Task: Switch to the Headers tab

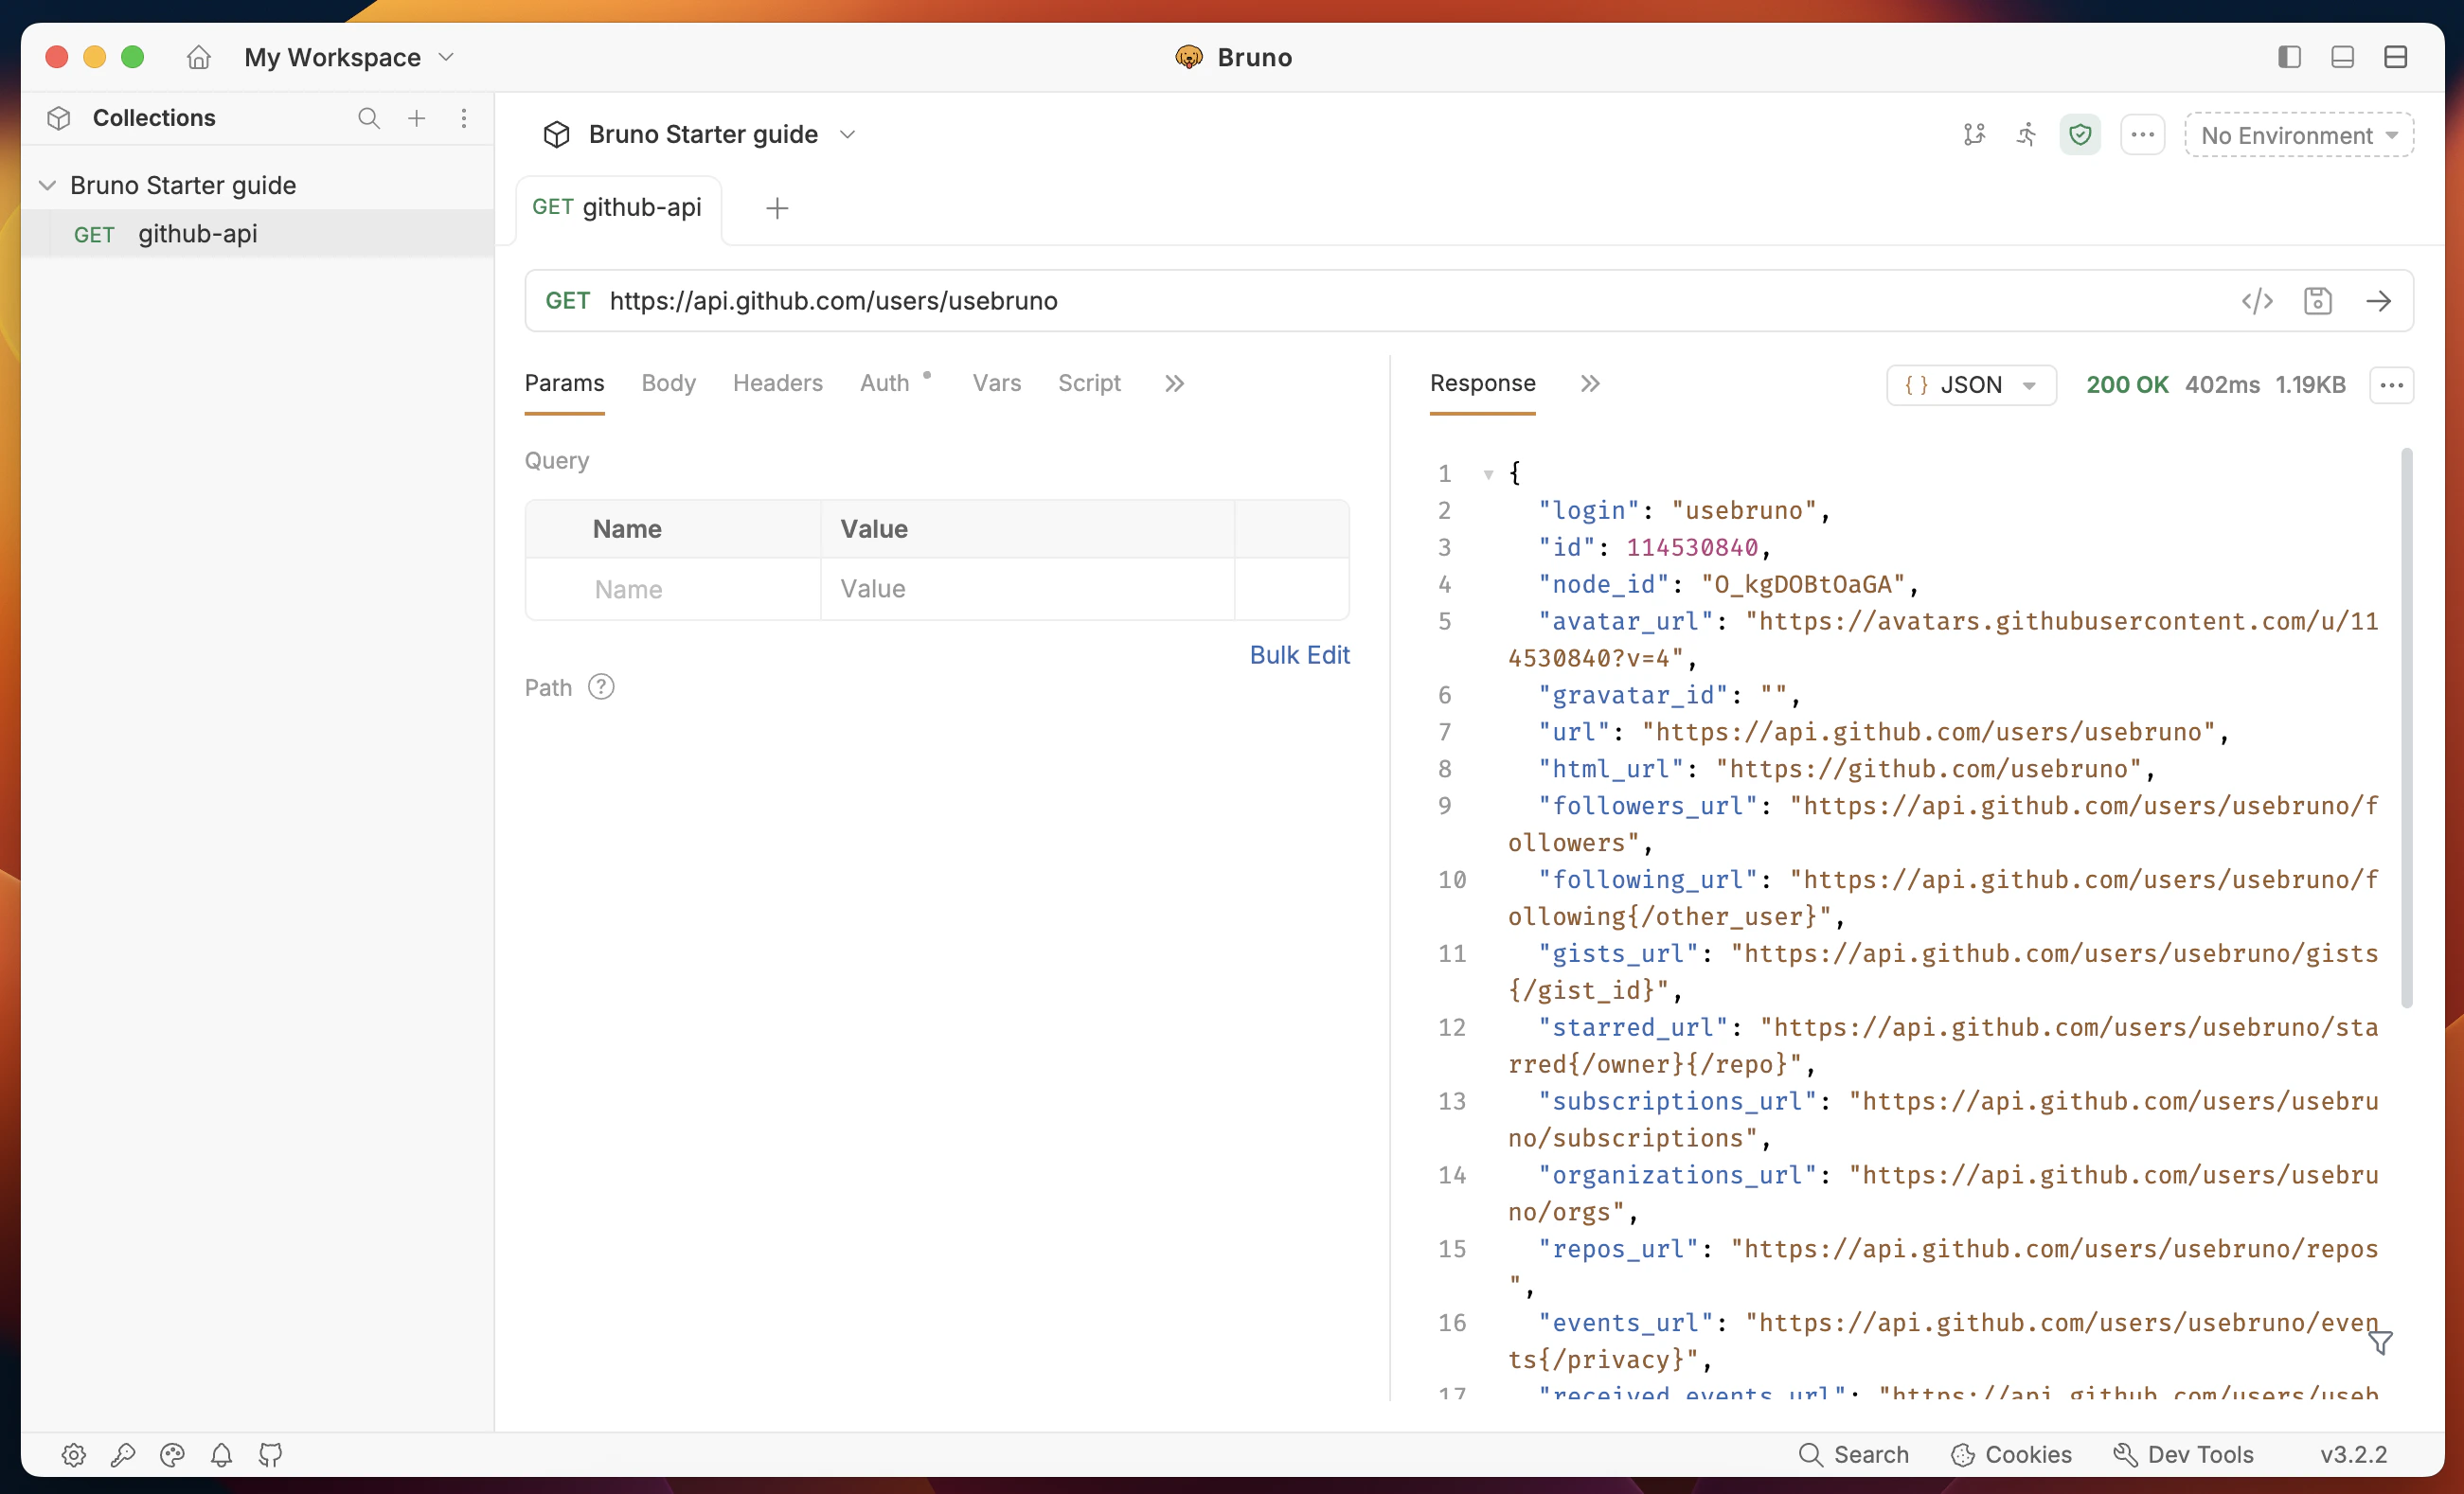Action: [777, 383]
